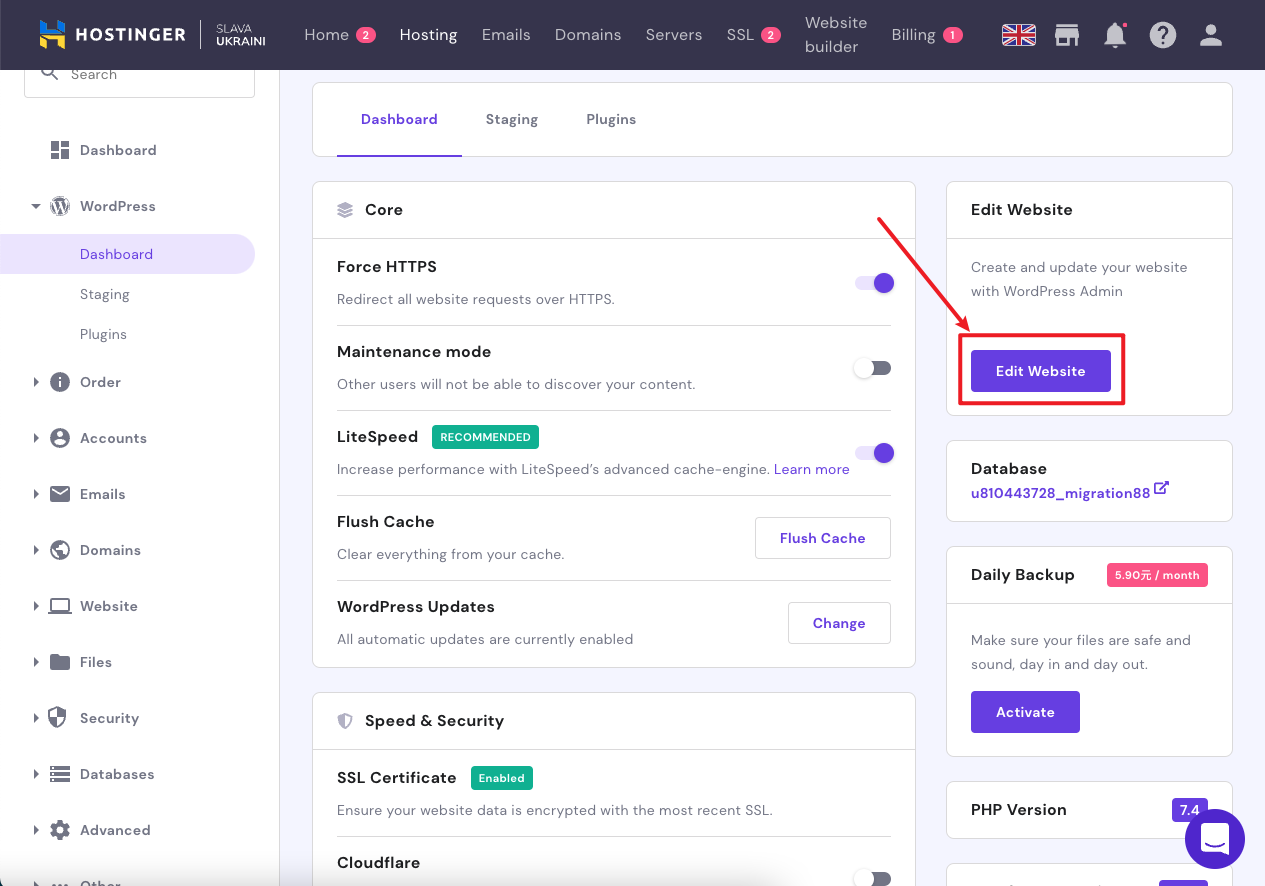Click the Databases storage icon

point(60,774)
